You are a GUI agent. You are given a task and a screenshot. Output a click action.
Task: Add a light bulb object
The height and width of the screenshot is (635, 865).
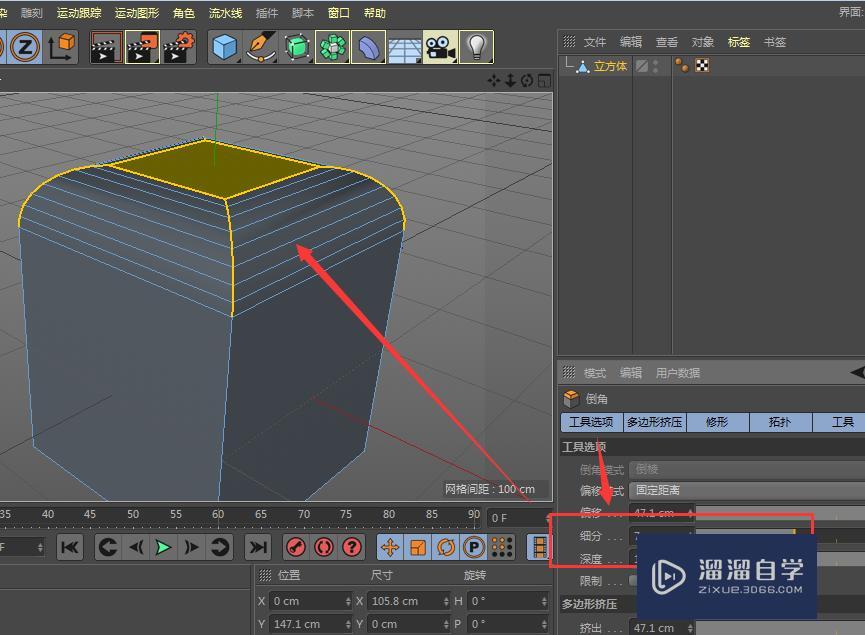point(476,47)
